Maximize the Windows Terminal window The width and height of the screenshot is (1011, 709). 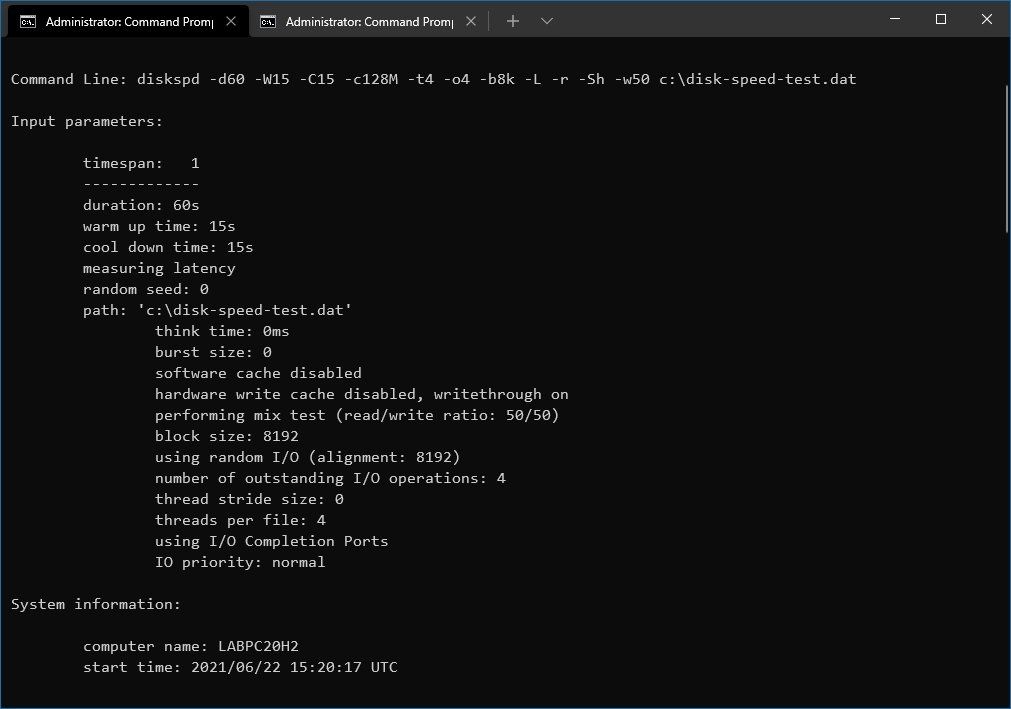[x=940, y=19]
